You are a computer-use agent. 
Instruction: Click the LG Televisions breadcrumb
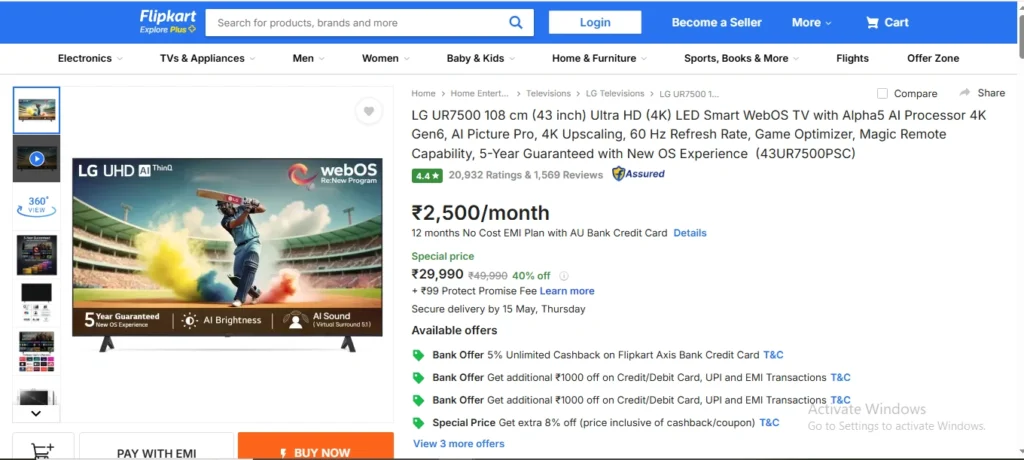[615, 93]
